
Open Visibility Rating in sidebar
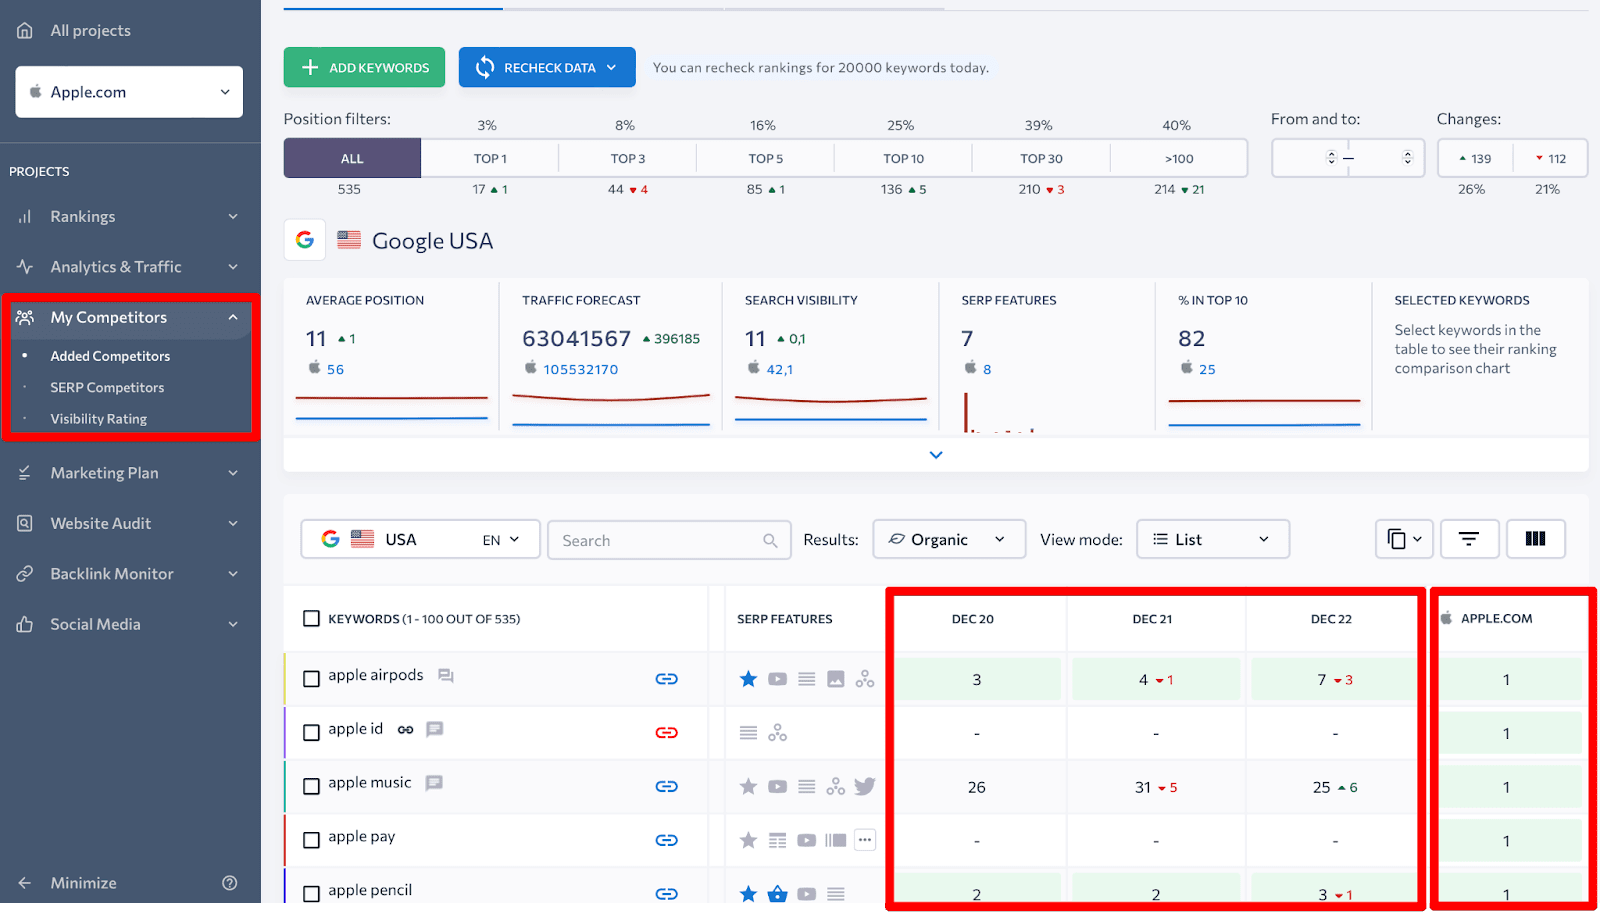click(98, 419)
